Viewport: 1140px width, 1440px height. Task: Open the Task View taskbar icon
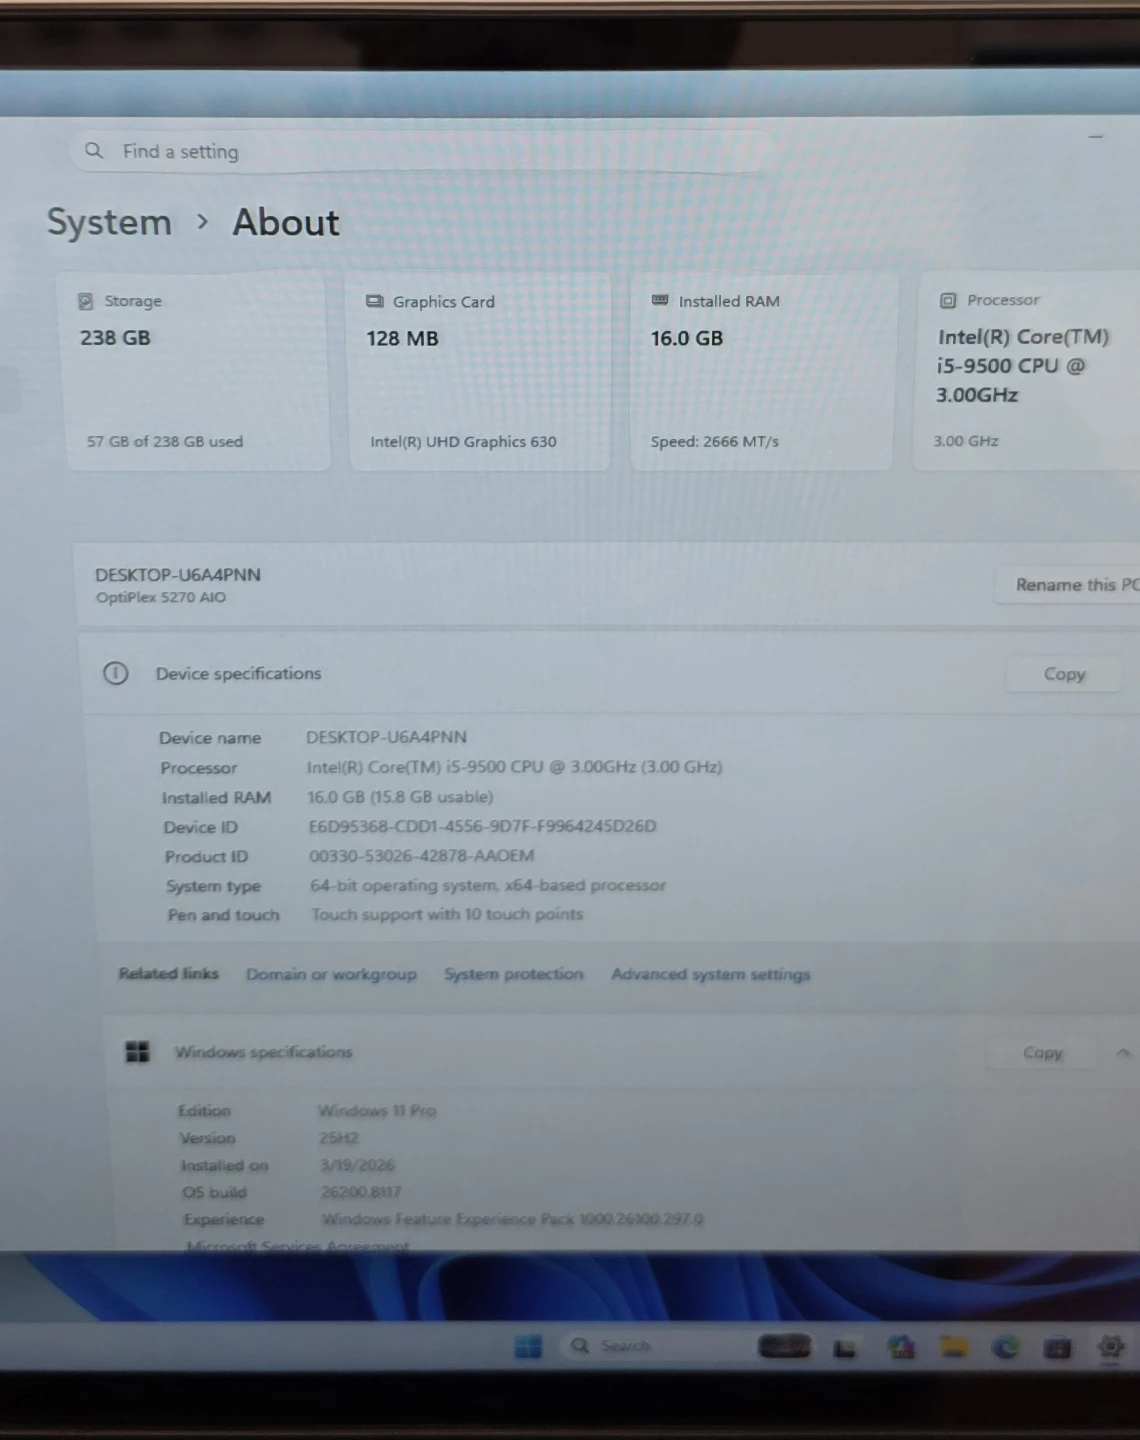pos(845,1349)
